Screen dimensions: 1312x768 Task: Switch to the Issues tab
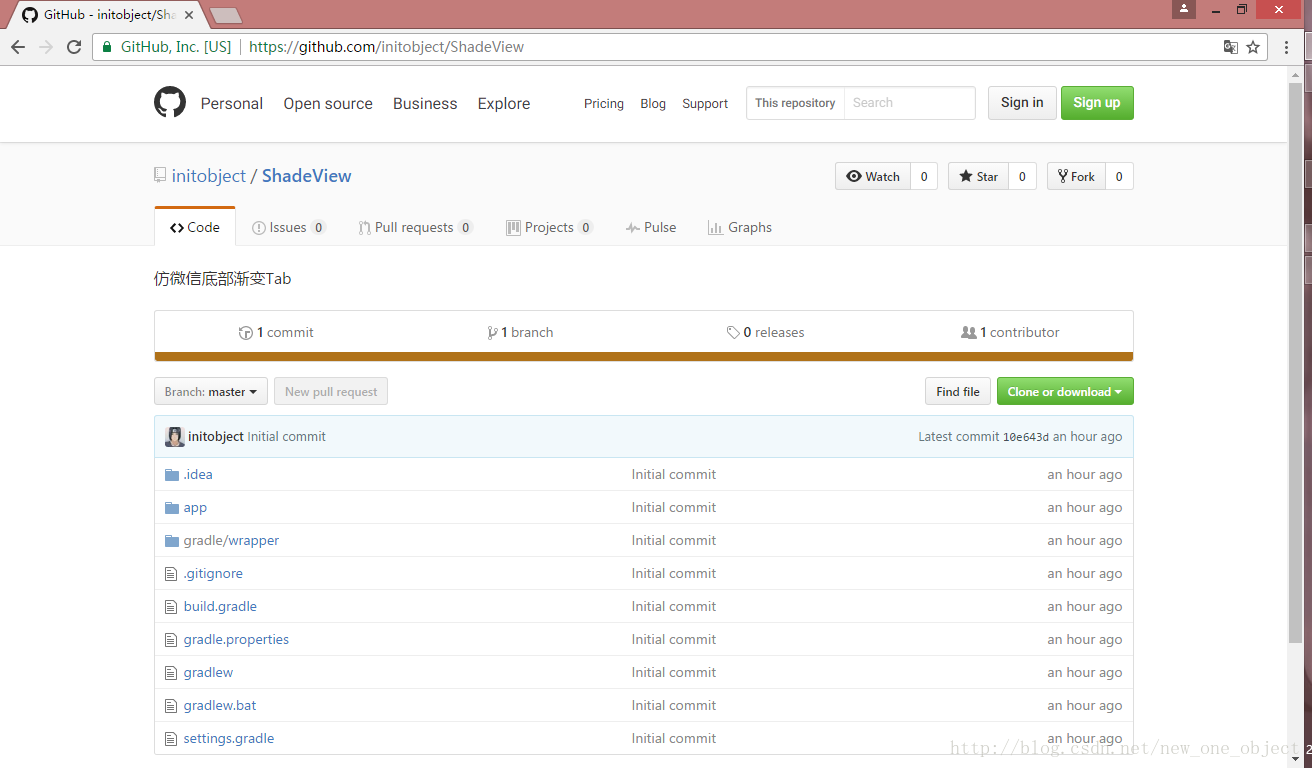(289, 227)
